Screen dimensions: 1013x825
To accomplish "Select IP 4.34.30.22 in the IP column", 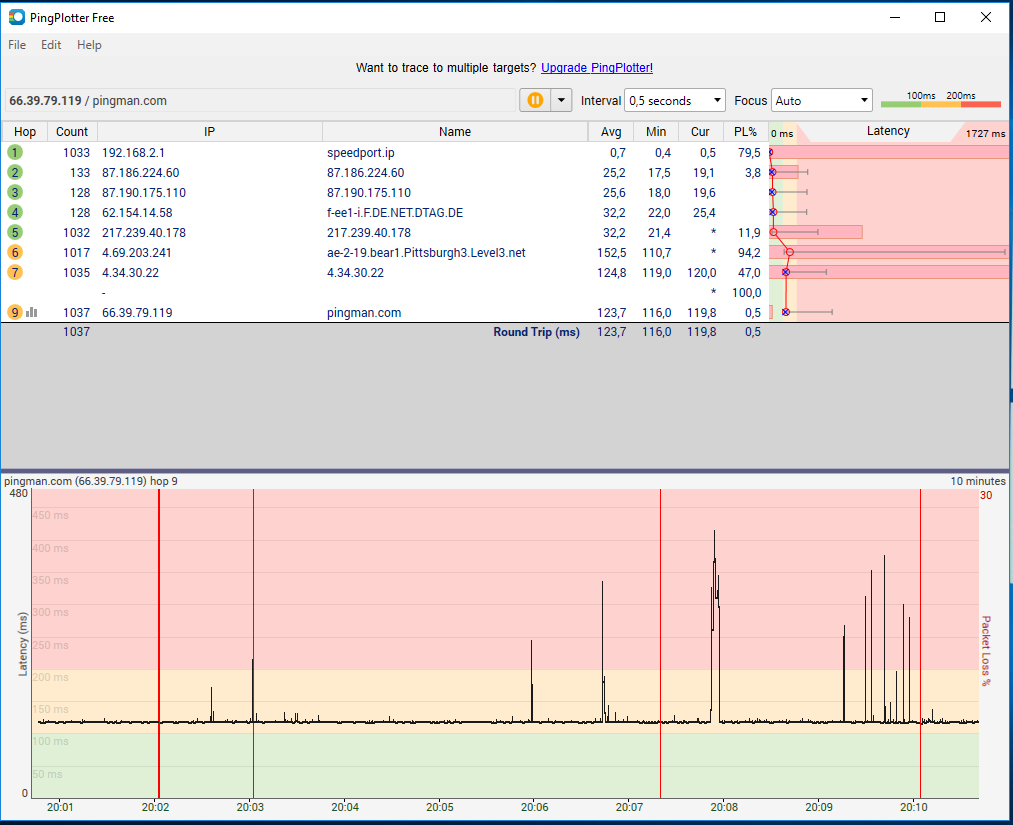I will point(131,273).
